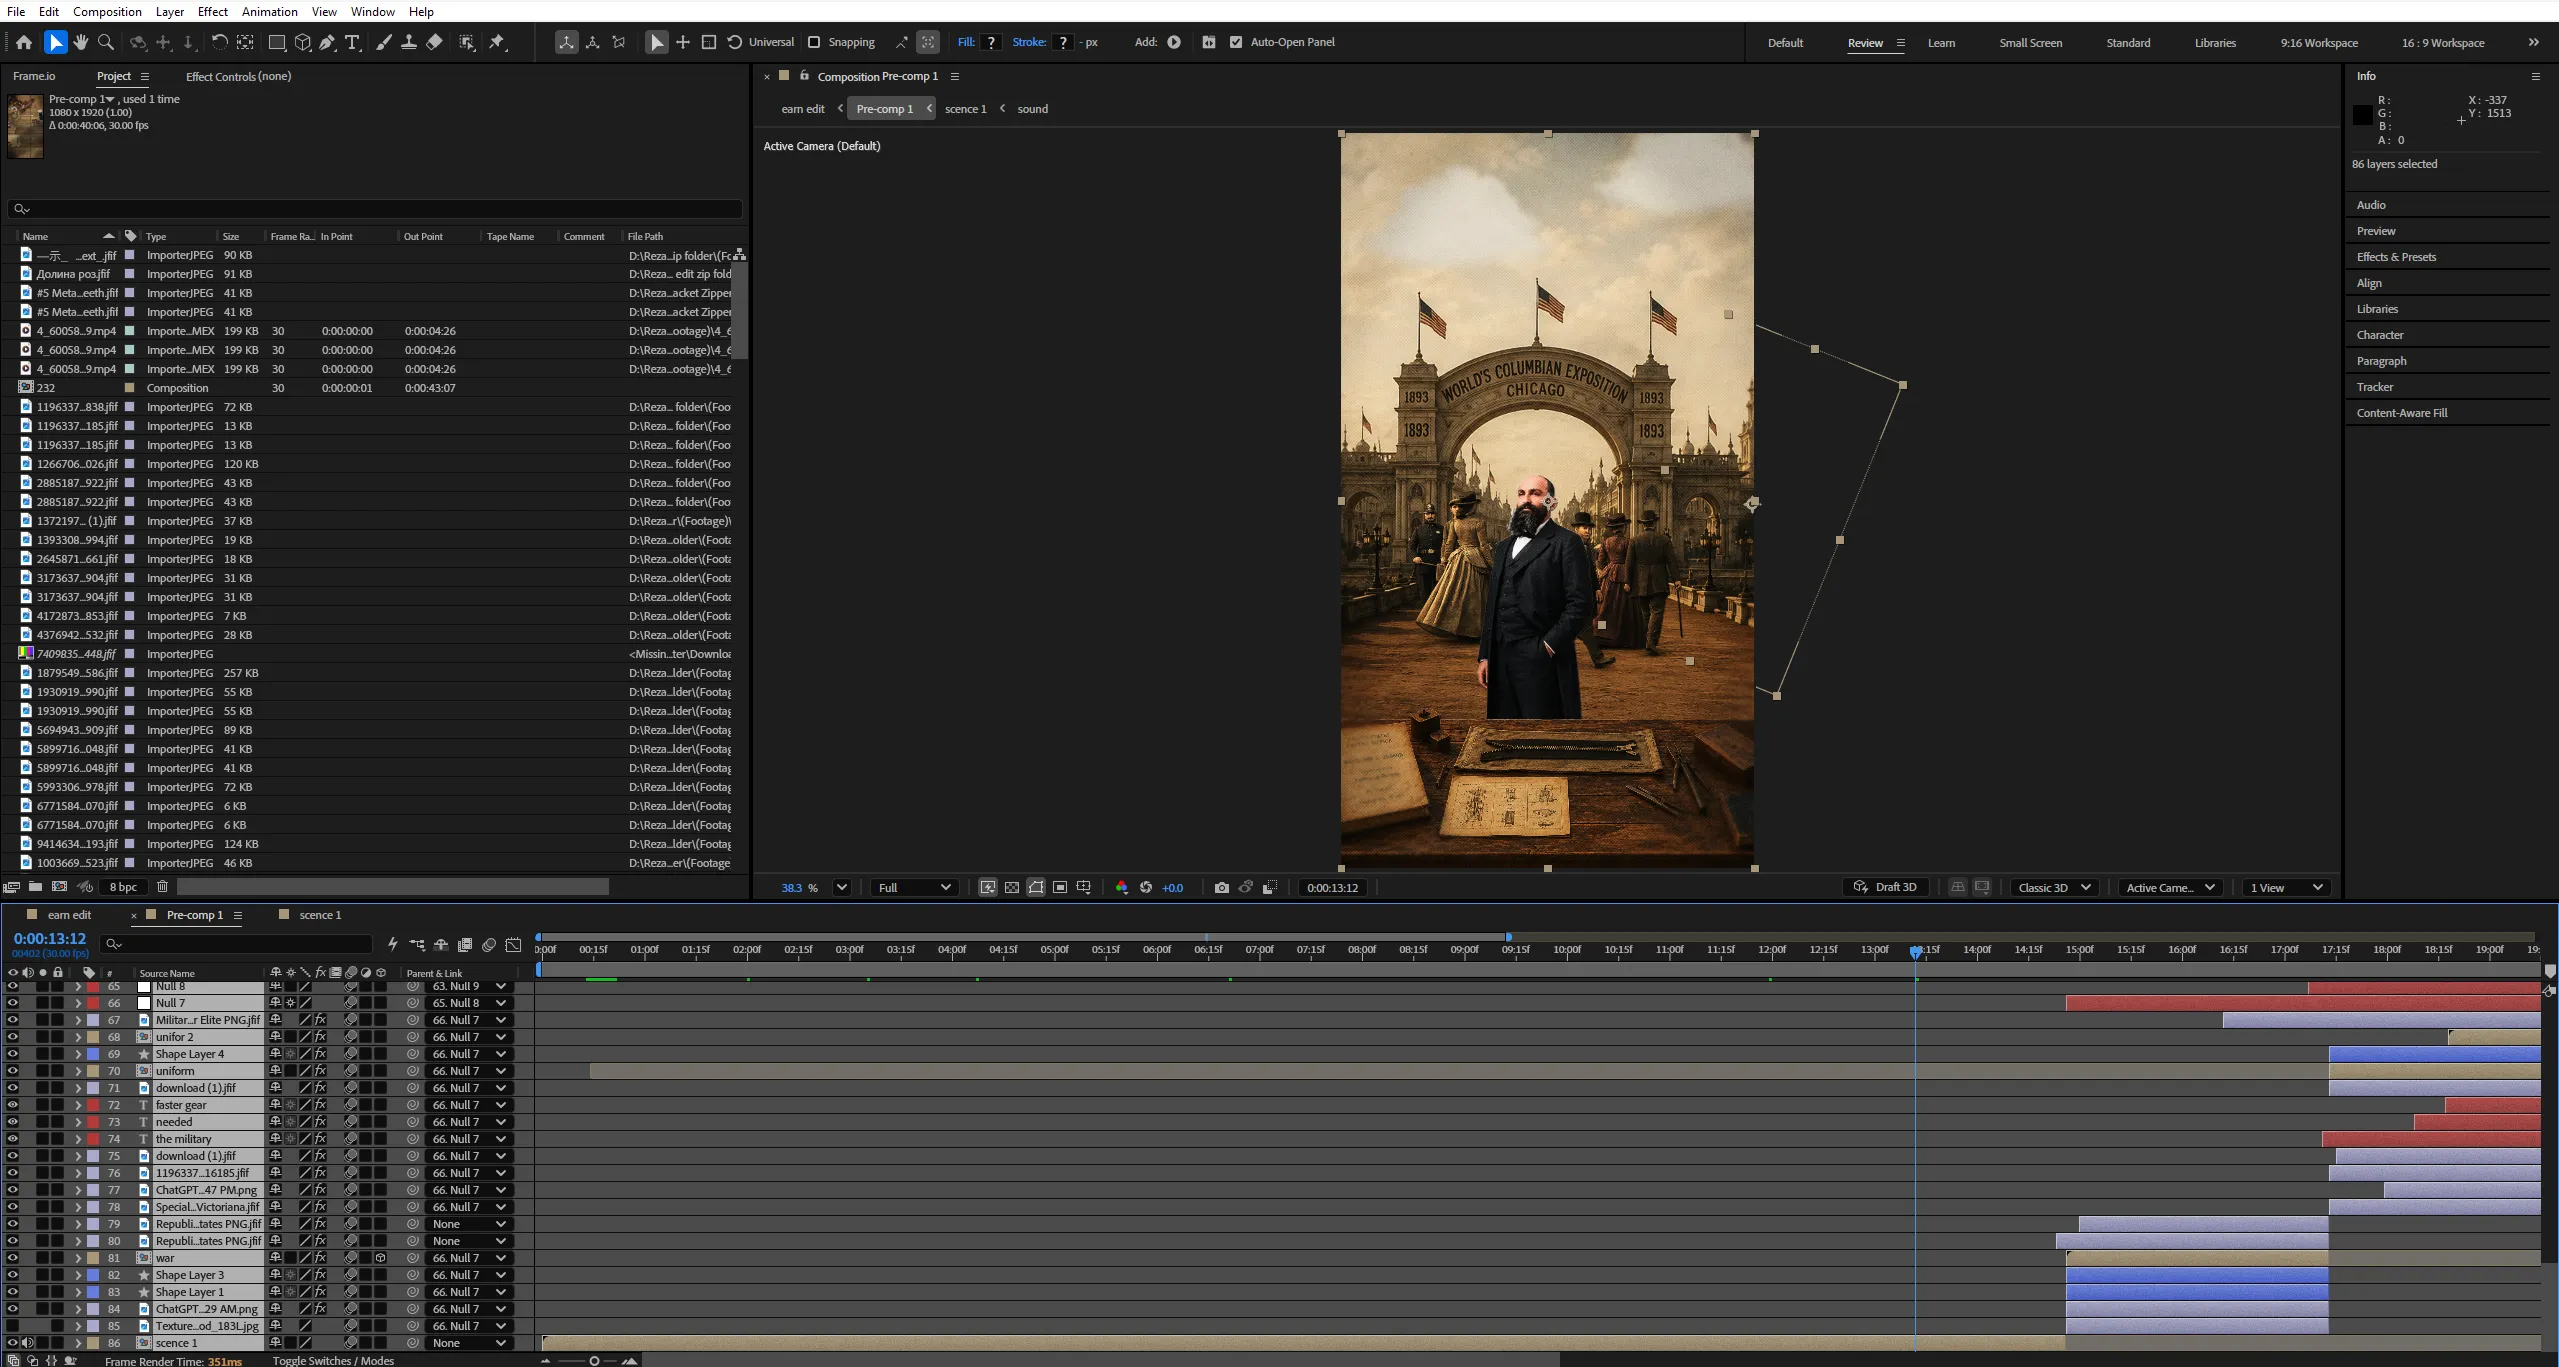Click the 8 bpc color depth button
The width and height of the screenshot is (2559, 1367).
pyautogui.click(x=123, y=886)
